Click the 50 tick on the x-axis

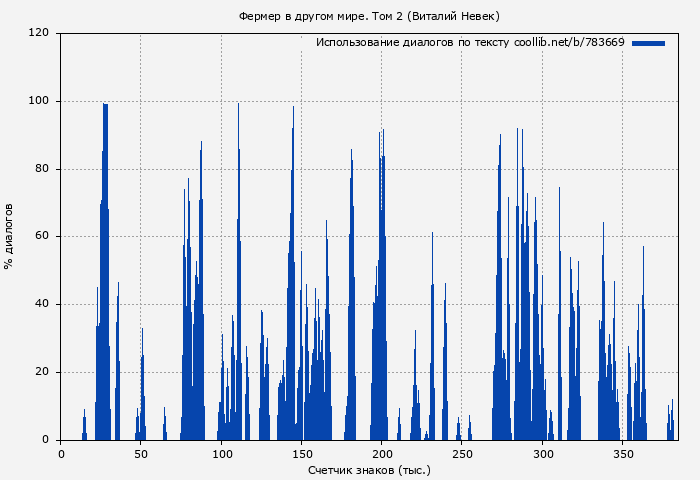[140, 454]
